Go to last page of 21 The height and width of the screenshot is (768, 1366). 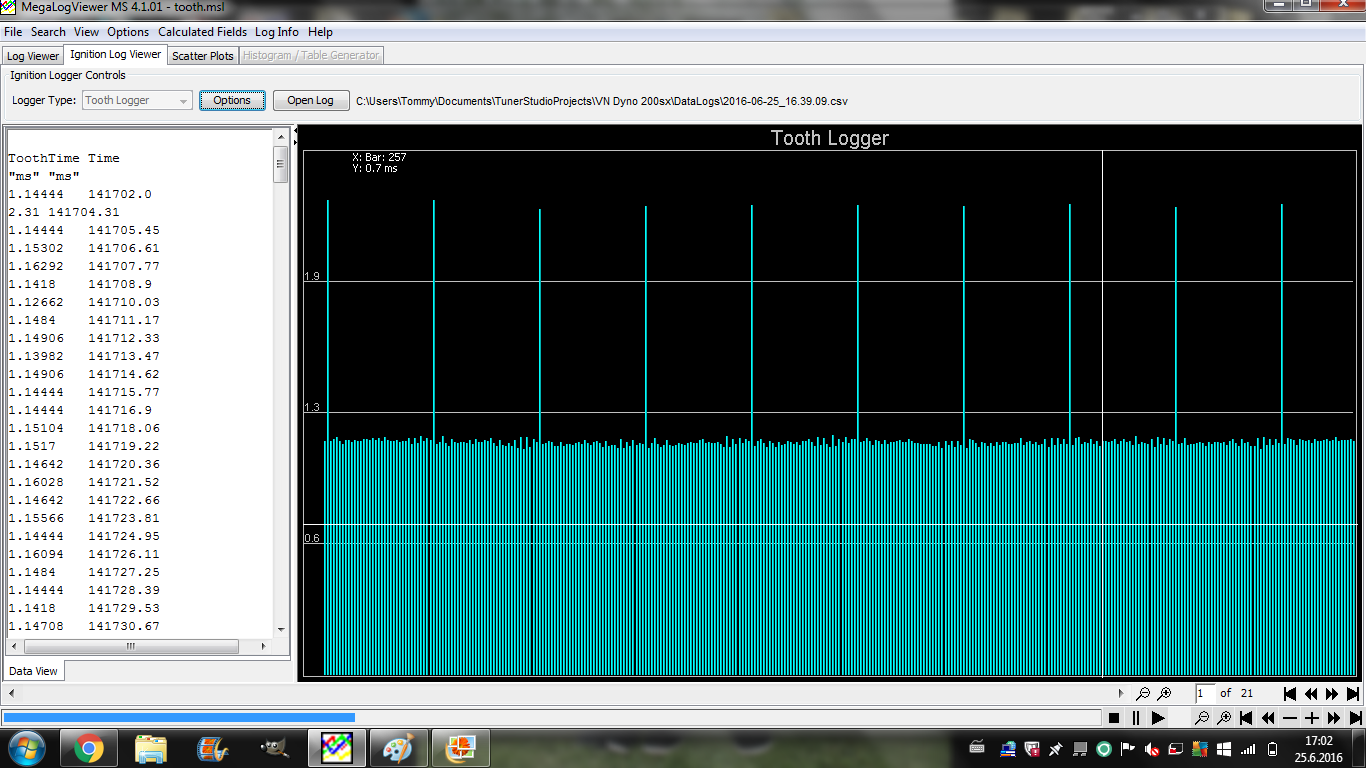[x=1353, y=693]
